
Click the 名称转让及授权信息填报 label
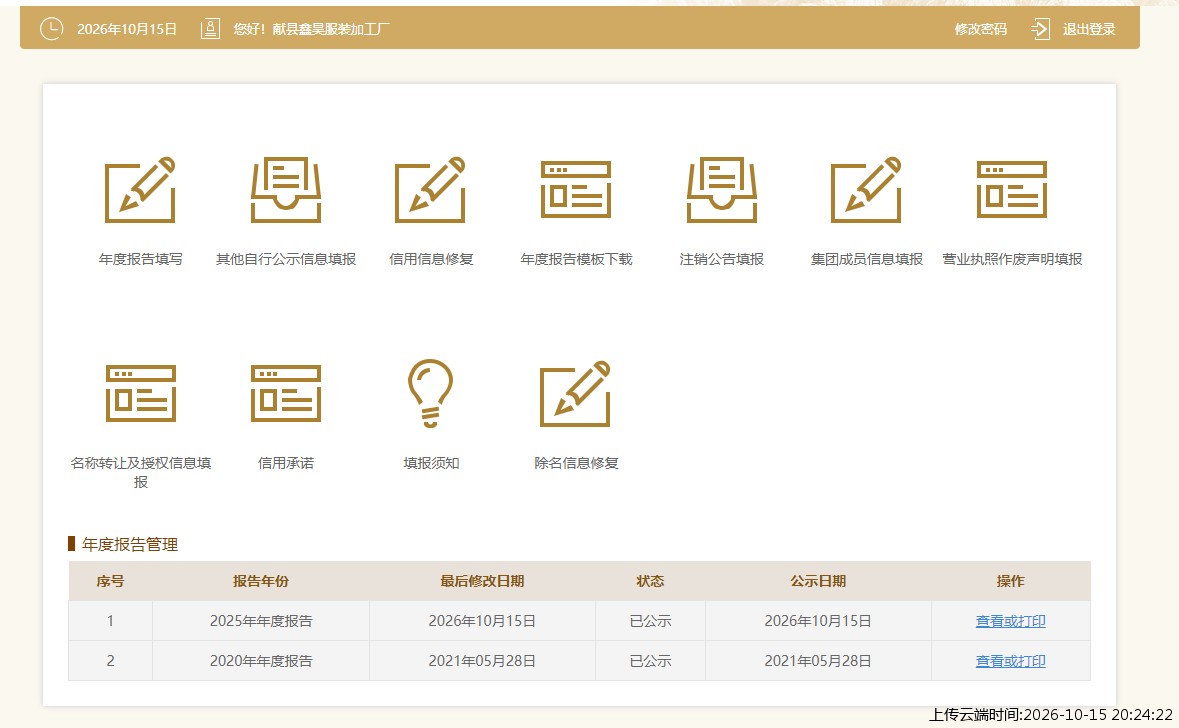pos(141,472)
